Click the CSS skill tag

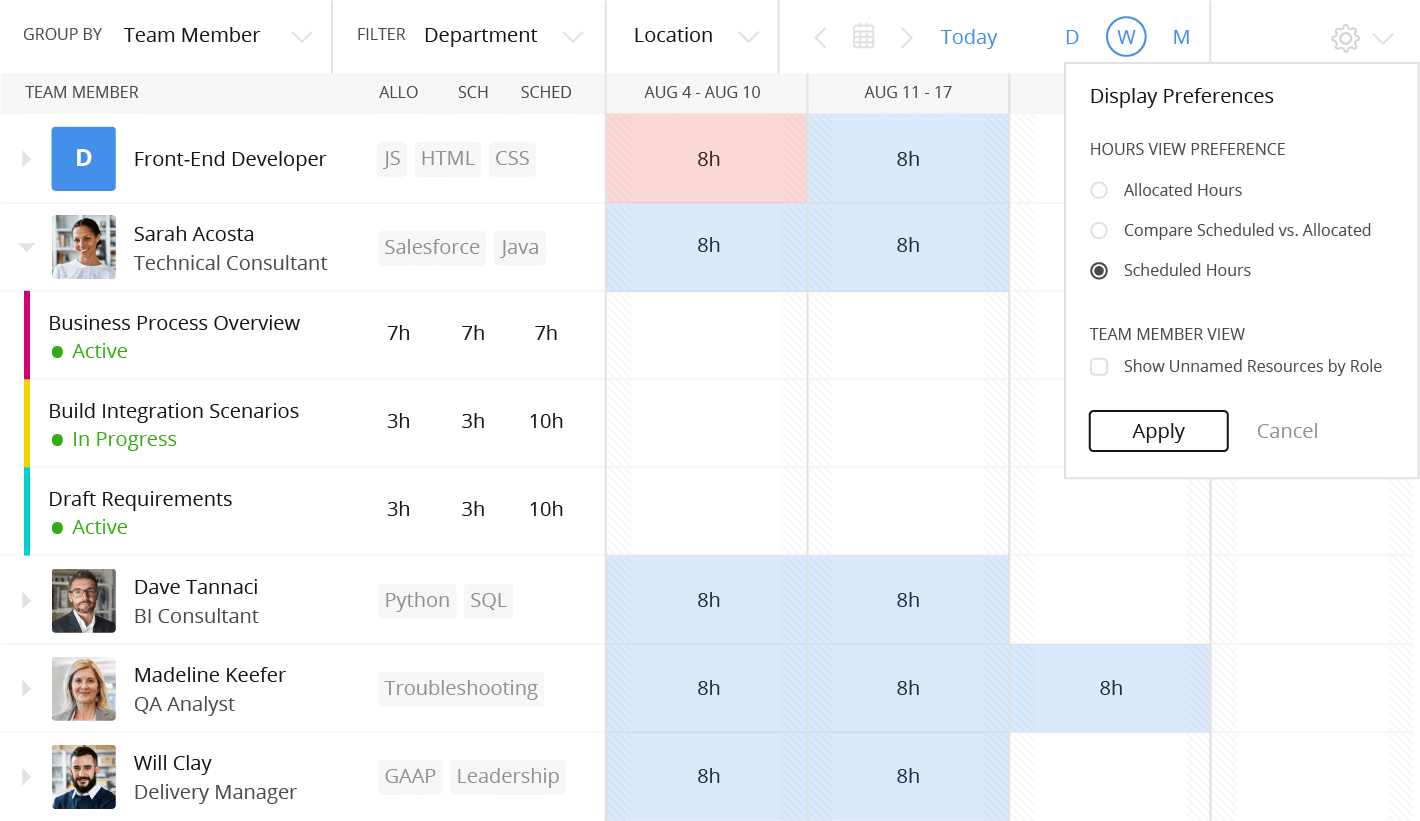[x=512, y=159]
